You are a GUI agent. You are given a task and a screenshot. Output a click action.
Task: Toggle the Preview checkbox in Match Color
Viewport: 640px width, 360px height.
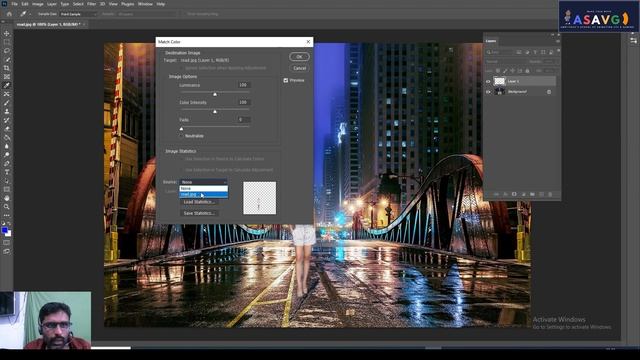pos(286,80)
